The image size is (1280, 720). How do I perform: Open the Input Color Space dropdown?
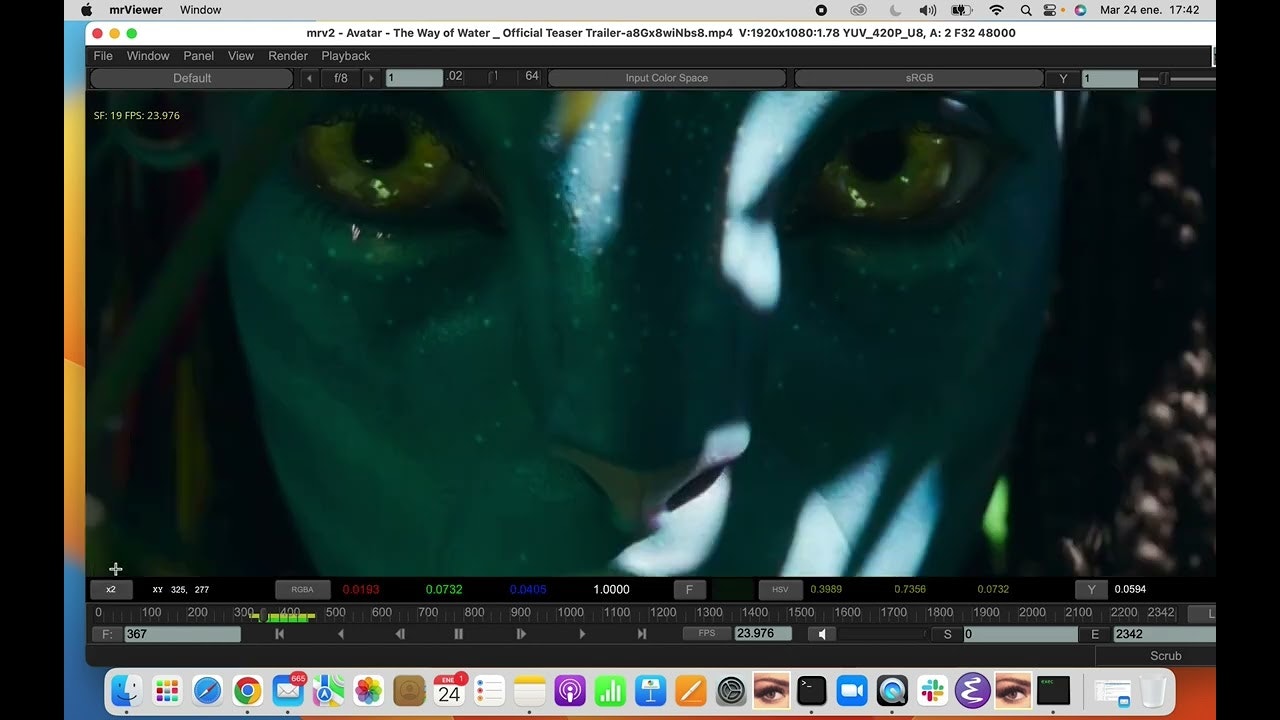[666, 78]
